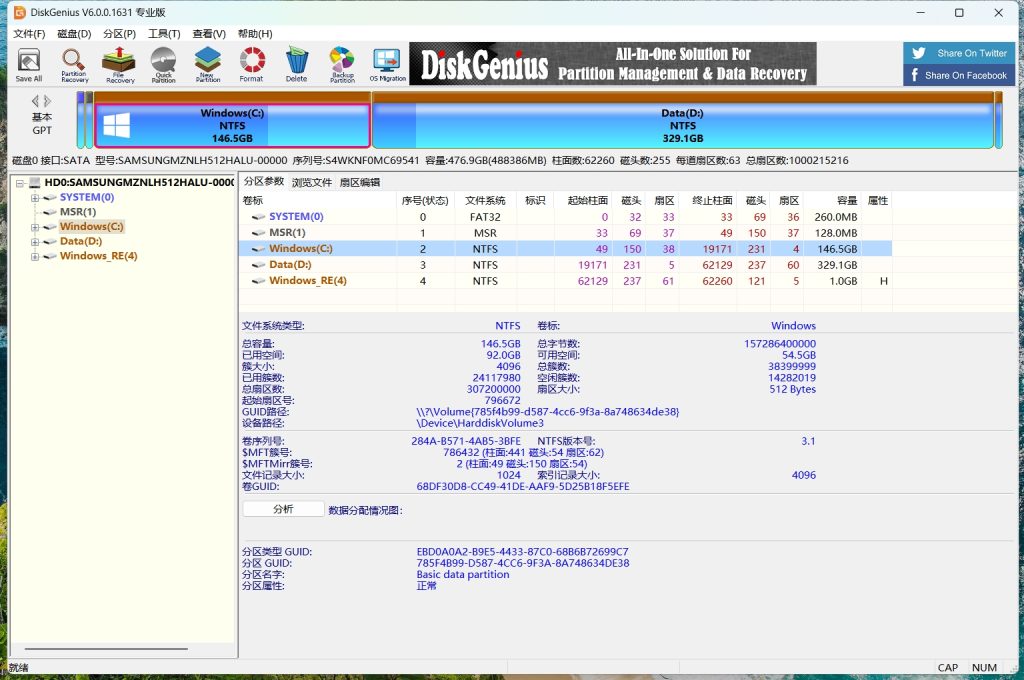Screen dimensions: 1024x680
Task: Share On Facebook button
Action: coord(959,75)
